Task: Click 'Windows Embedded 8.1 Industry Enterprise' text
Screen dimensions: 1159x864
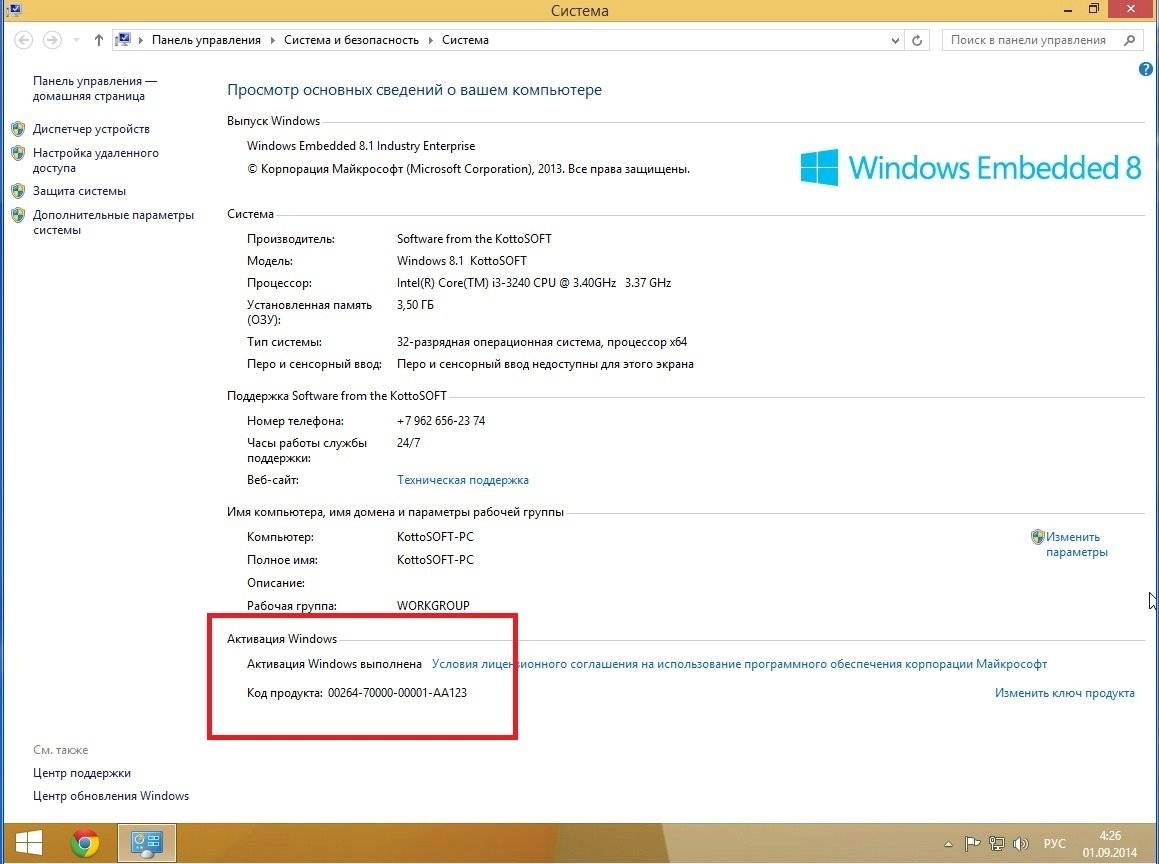Action: [361, 146]
